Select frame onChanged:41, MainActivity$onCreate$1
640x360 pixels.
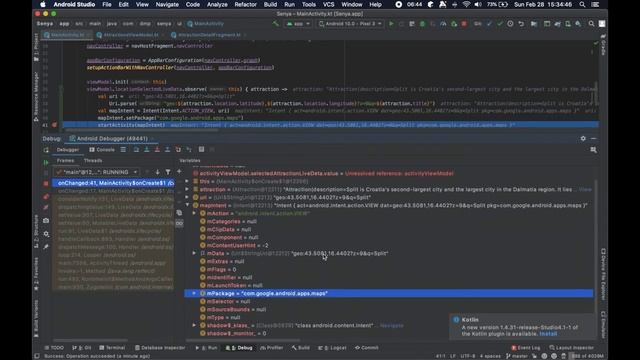pyautogui.click(x=113, y=183)
